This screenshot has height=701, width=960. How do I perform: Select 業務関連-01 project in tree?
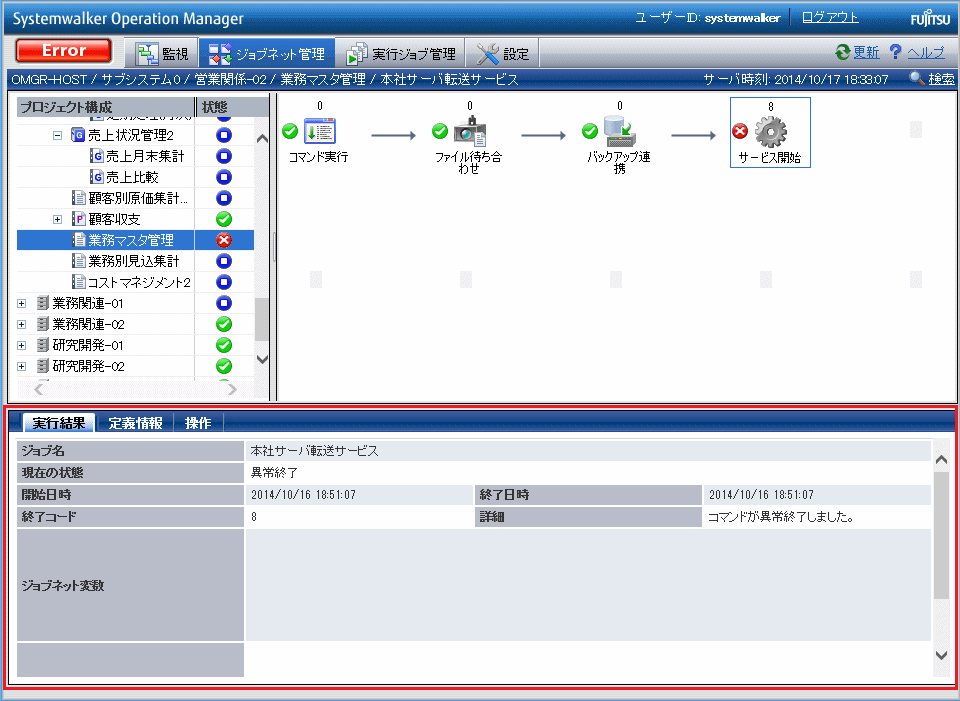[88, 303]
